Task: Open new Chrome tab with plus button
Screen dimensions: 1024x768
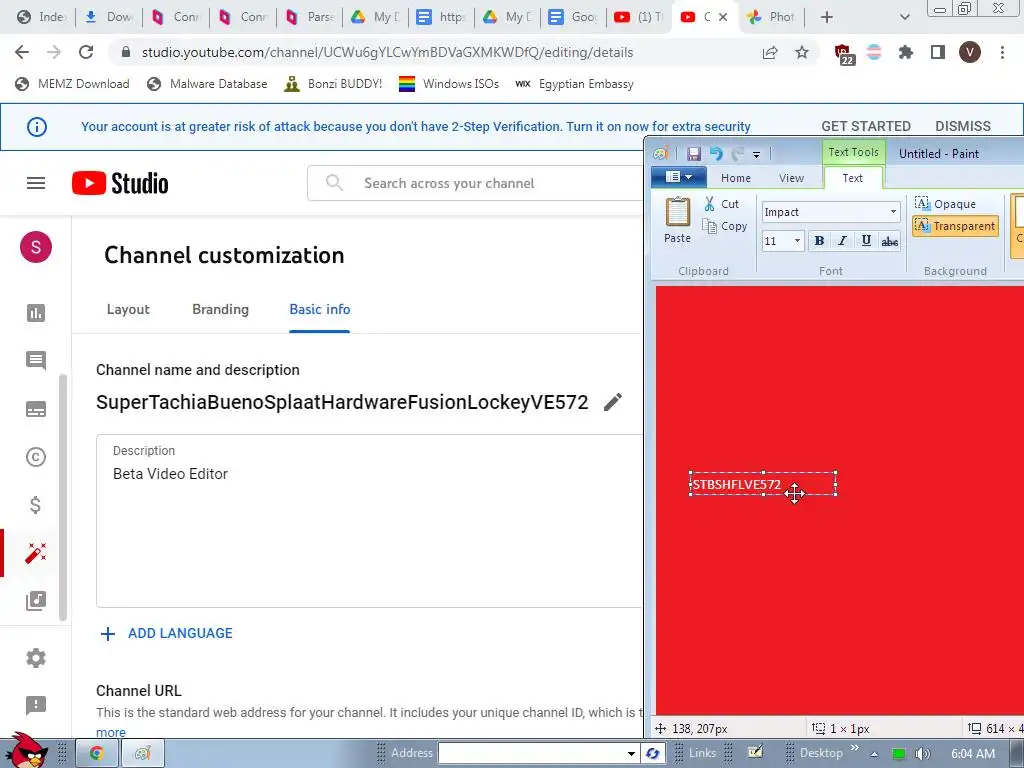Action: coord(827,17)
